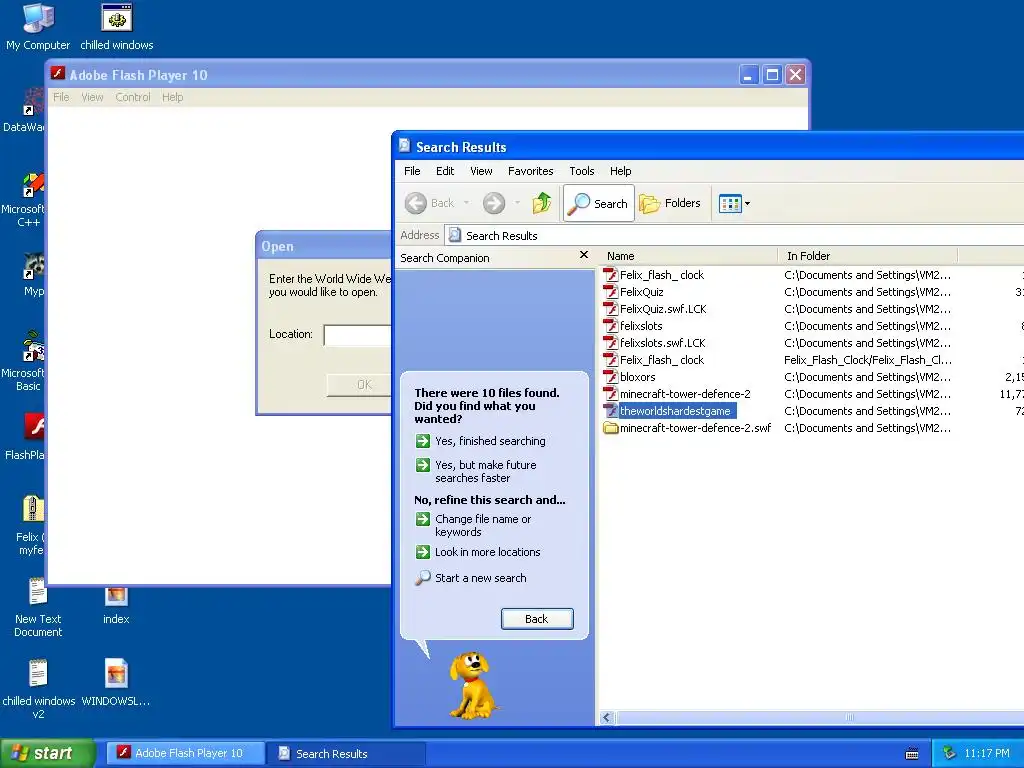Open the Windows Start menu
The image size is (1024, 768).
(x=47, y=753)
